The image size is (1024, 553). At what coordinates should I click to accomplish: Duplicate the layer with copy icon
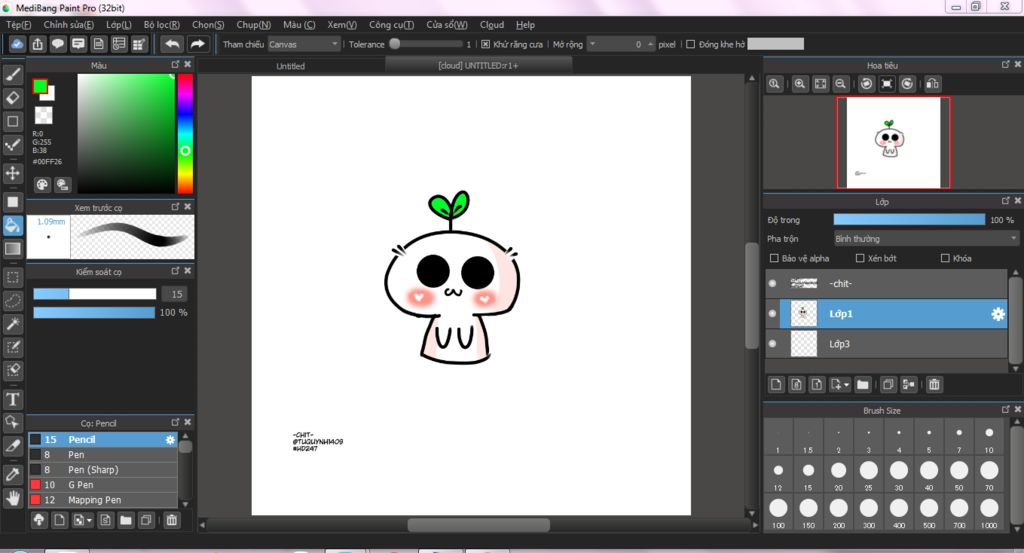(x=888, y=385)
